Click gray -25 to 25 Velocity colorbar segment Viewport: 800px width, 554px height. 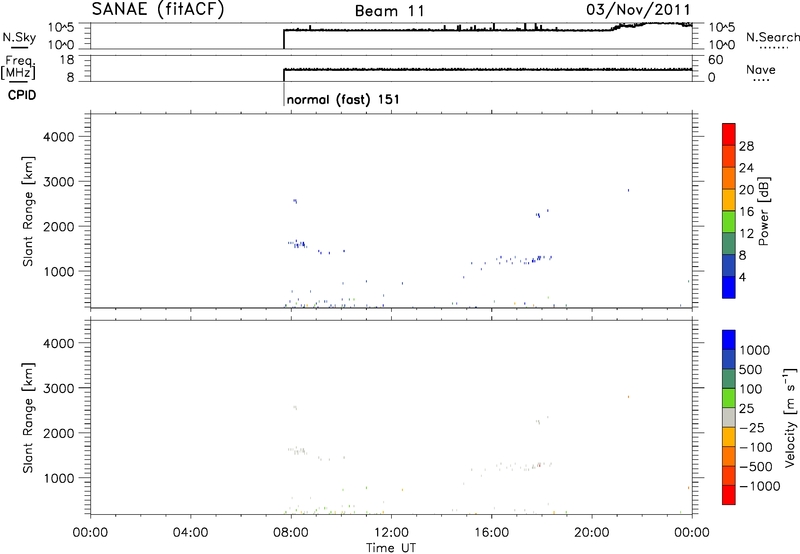coord(729,417)
